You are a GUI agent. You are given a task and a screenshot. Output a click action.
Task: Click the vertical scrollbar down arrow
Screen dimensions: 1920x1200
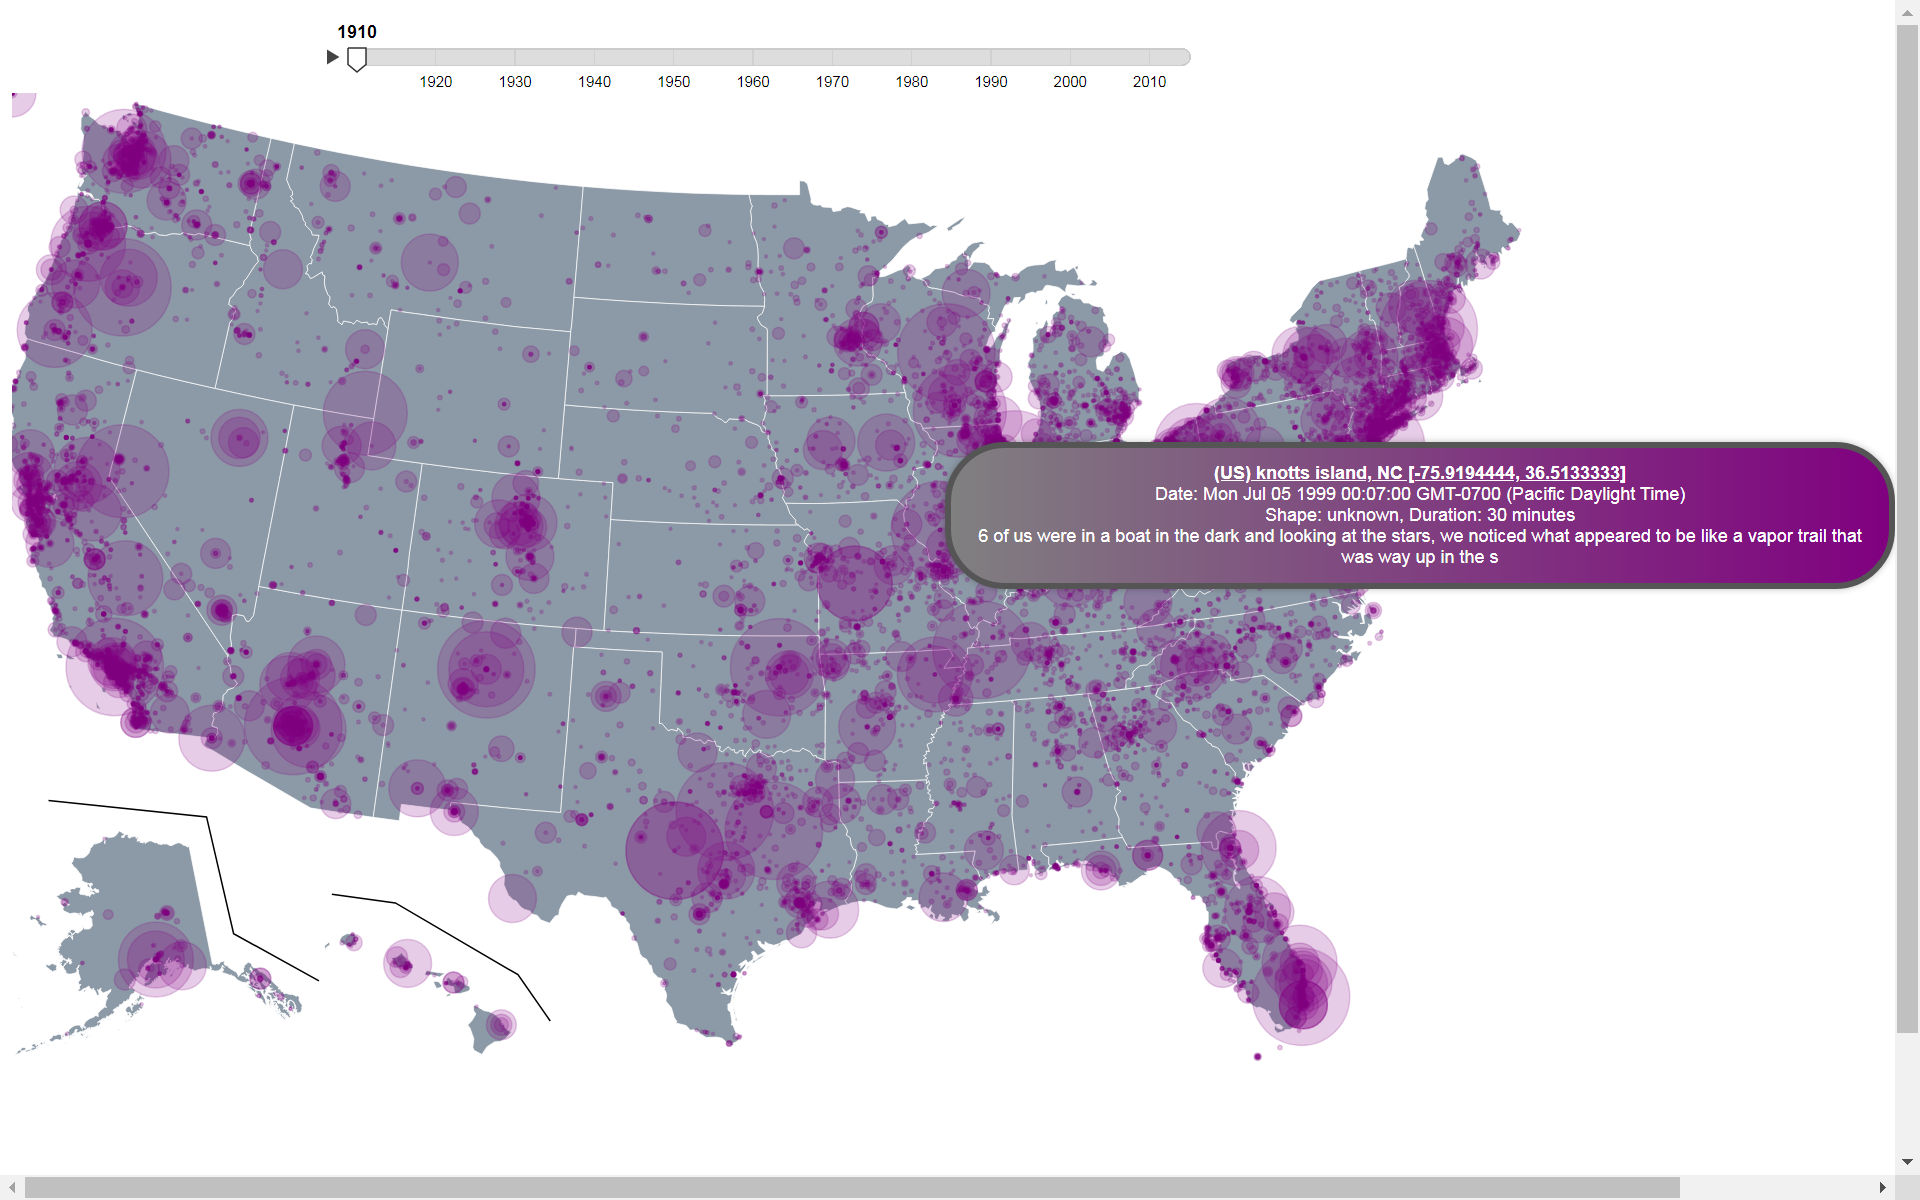pos(1907,1162)
